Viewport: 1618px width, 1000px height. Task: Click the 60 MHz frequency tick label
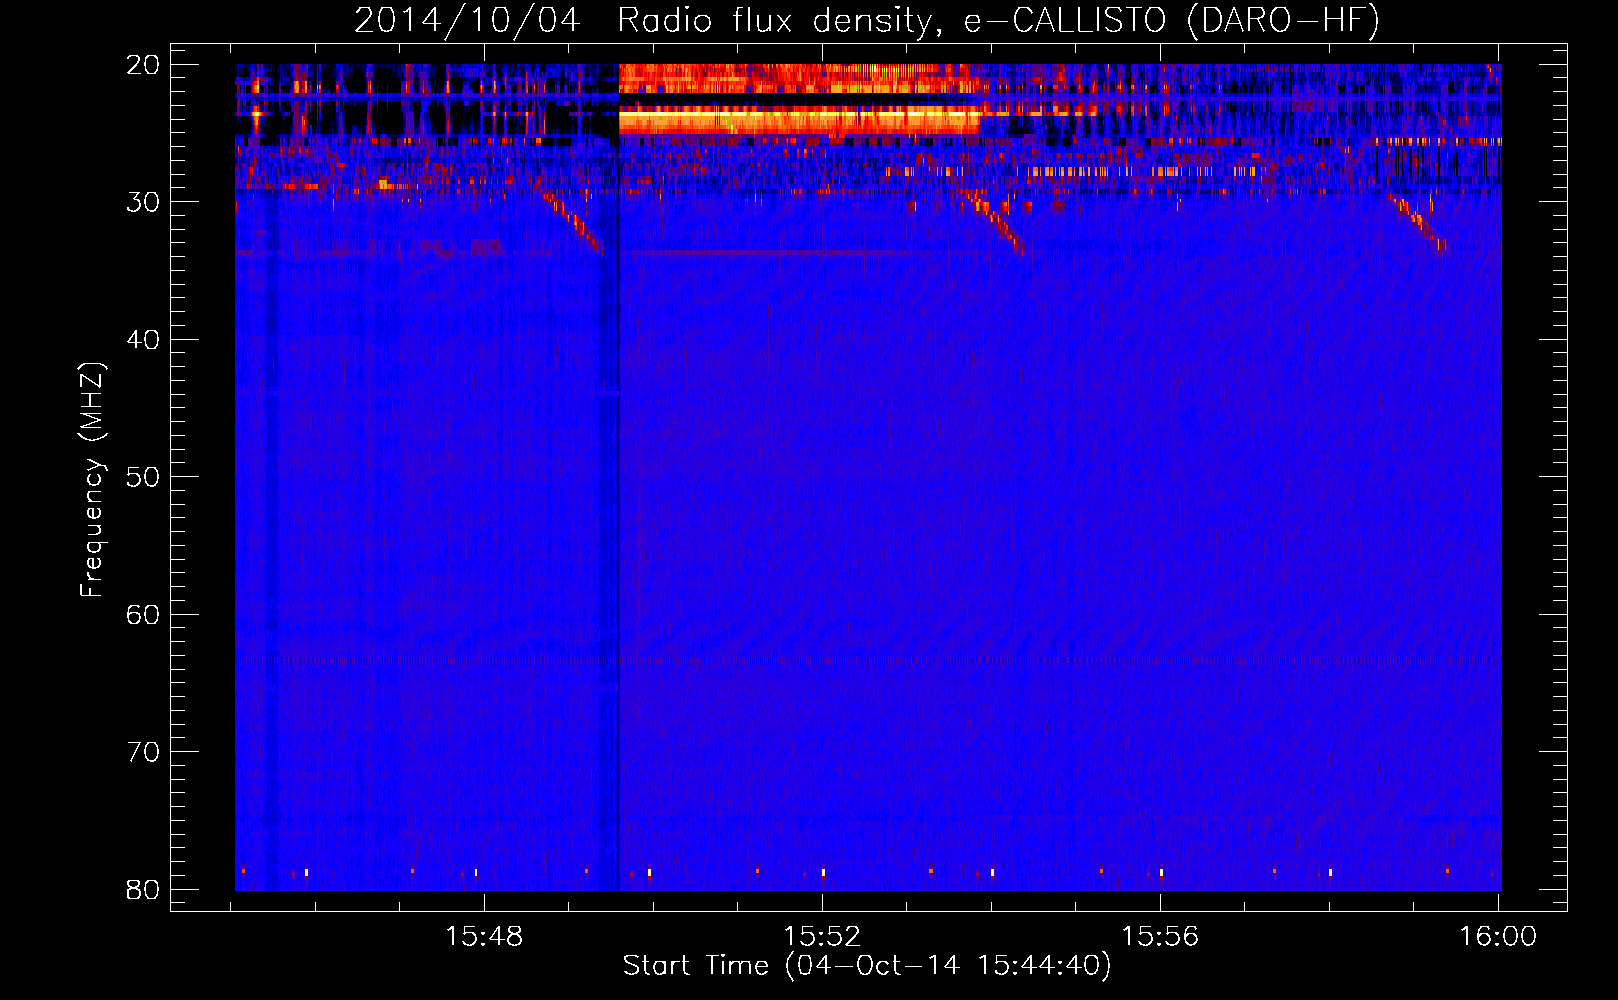(144, 614)
